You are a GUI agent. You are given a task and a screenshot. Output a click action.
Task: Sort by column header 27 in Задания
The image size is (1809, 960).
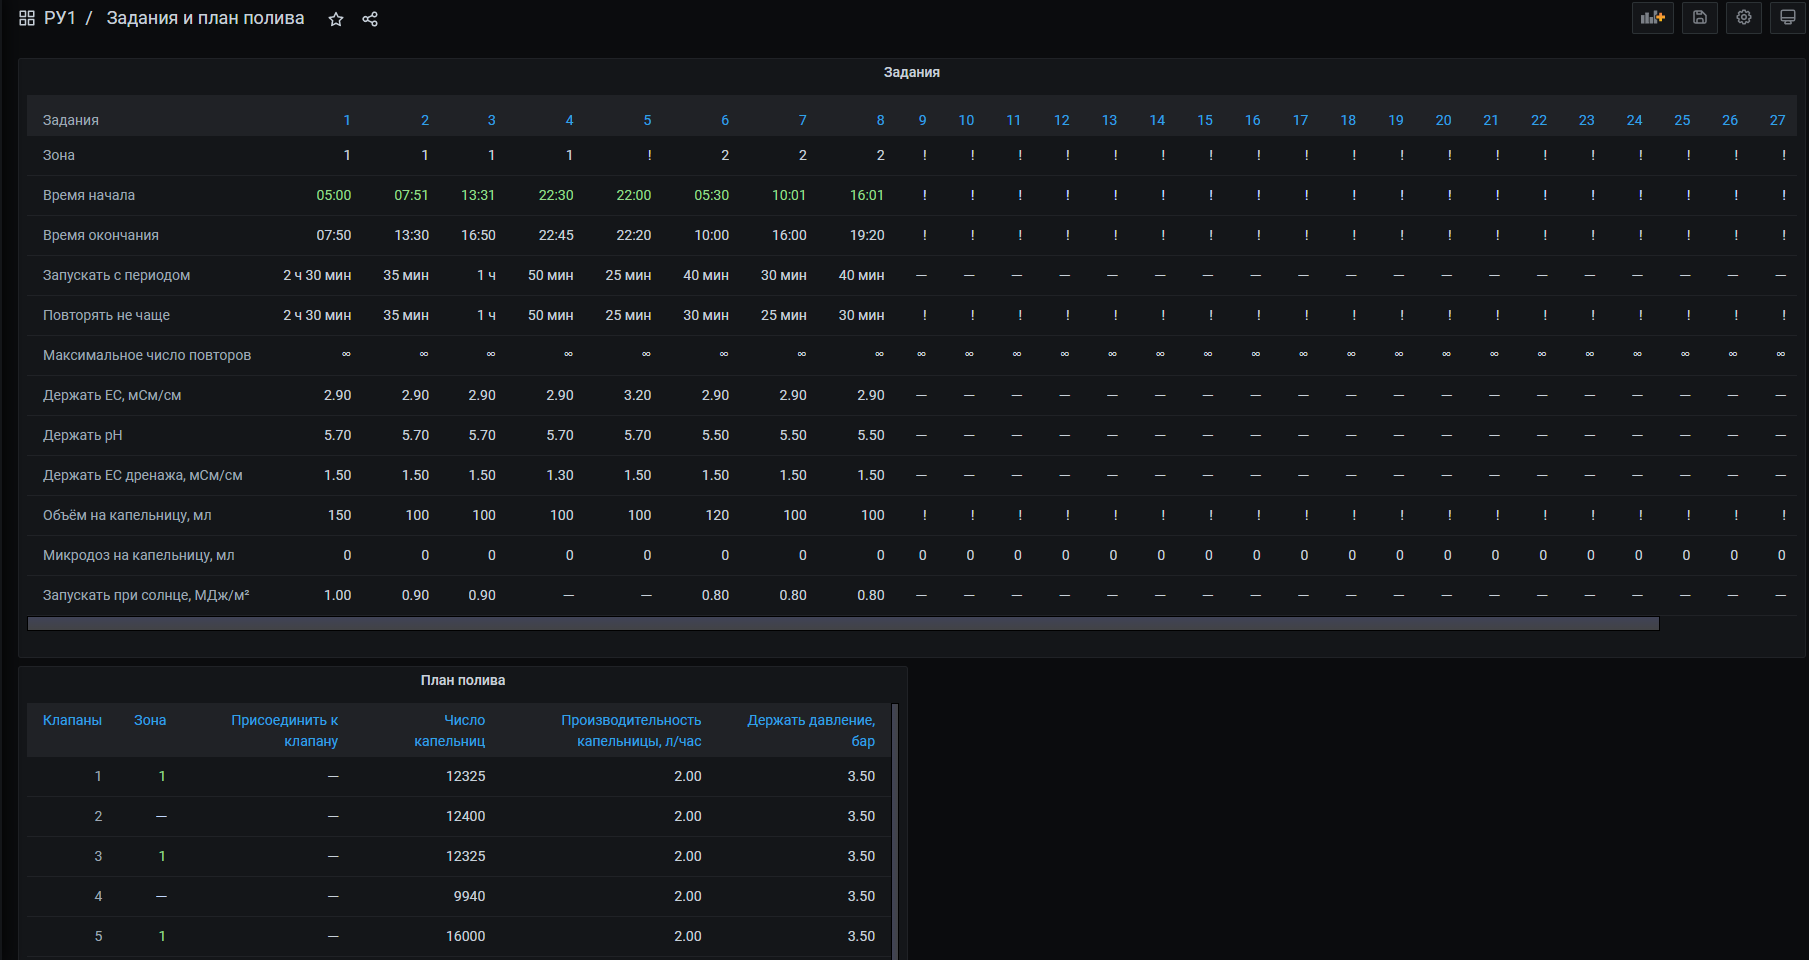click(x=1777, y=120)
